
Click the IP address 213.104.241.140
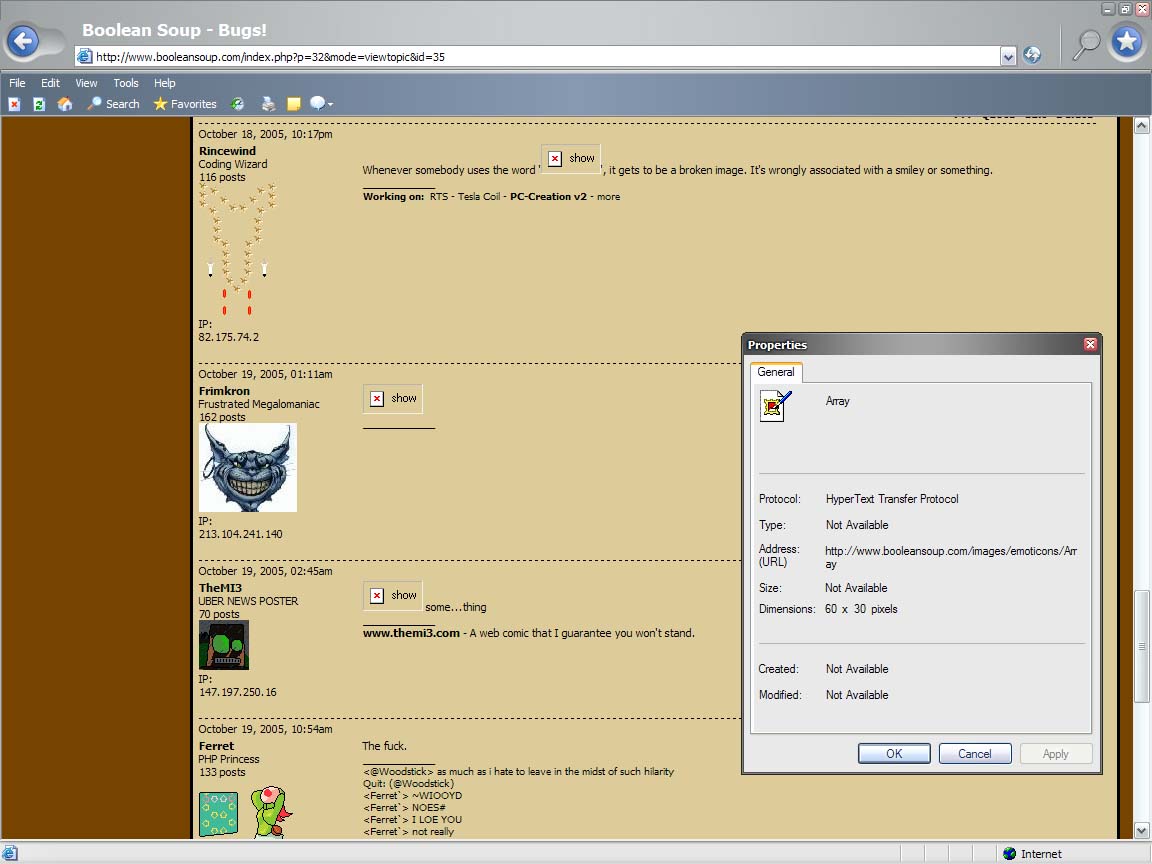click(240, 534)
